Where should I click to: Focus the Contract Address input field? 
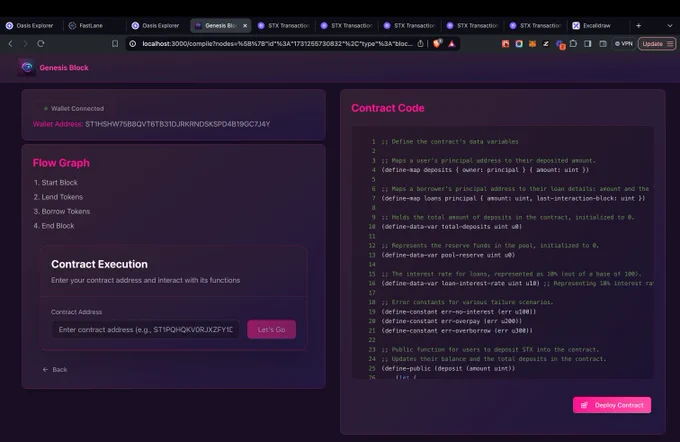145,330
